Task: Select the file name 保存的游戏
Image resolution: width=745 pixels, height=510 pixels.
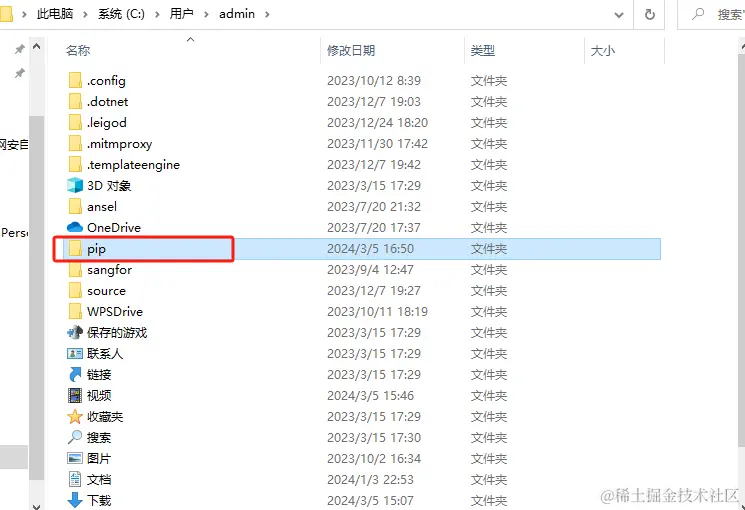Action: point(117,332)
